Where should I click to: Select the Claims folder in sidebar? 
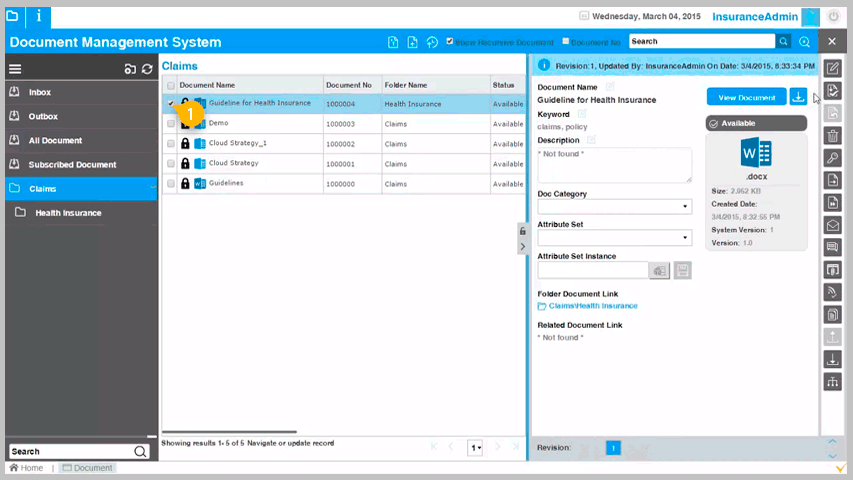coord(82,188)
